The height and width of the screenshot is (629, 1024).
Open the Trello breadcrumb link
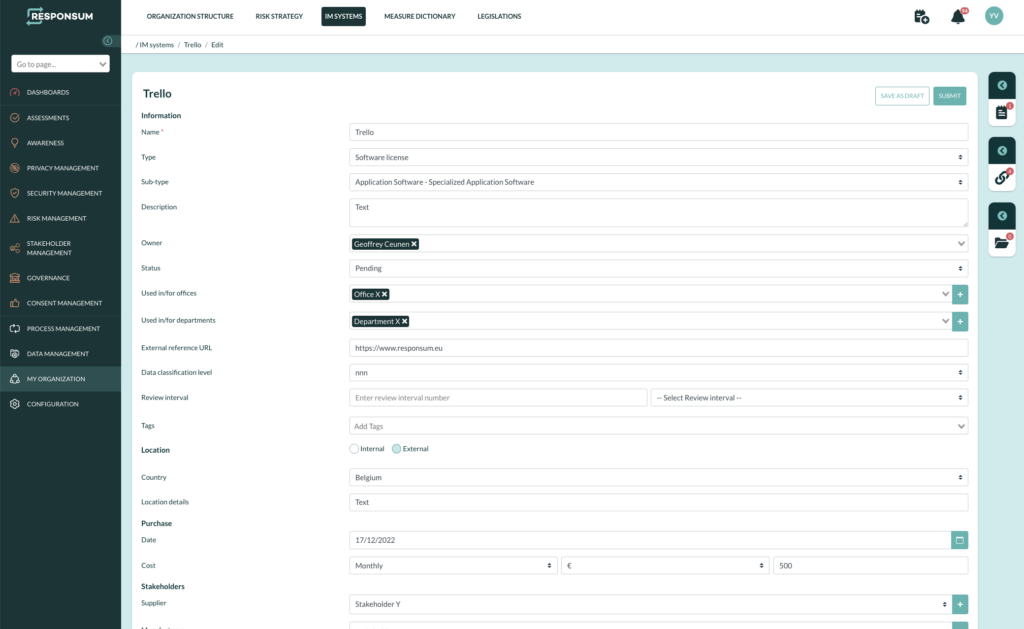click(x=193, y=45)
